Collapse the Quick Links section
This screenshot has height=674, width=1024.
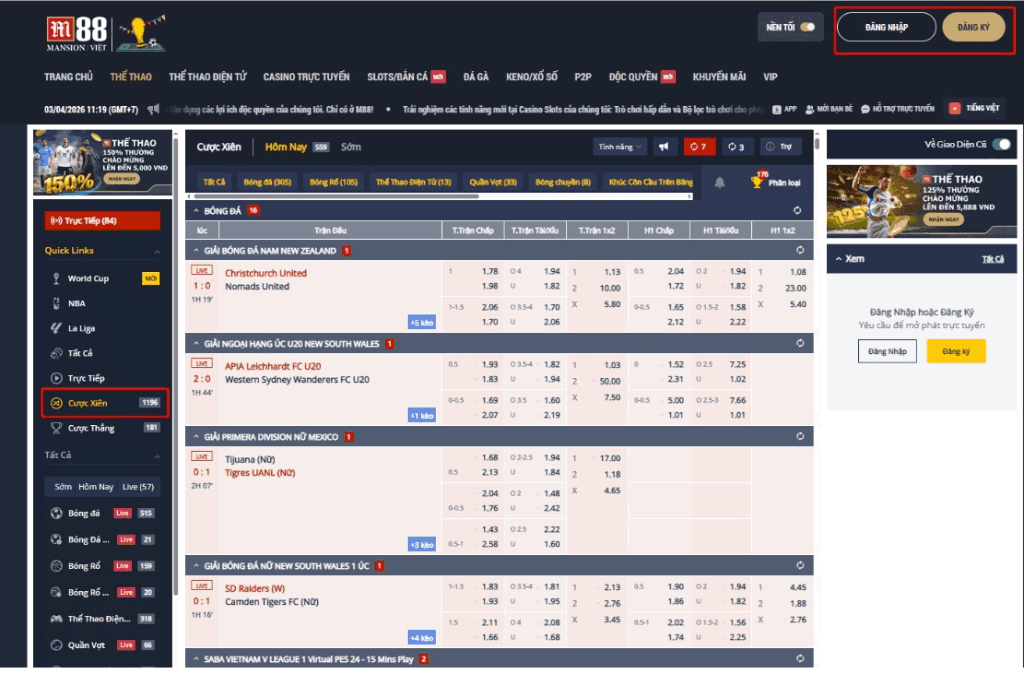[157, 251]
